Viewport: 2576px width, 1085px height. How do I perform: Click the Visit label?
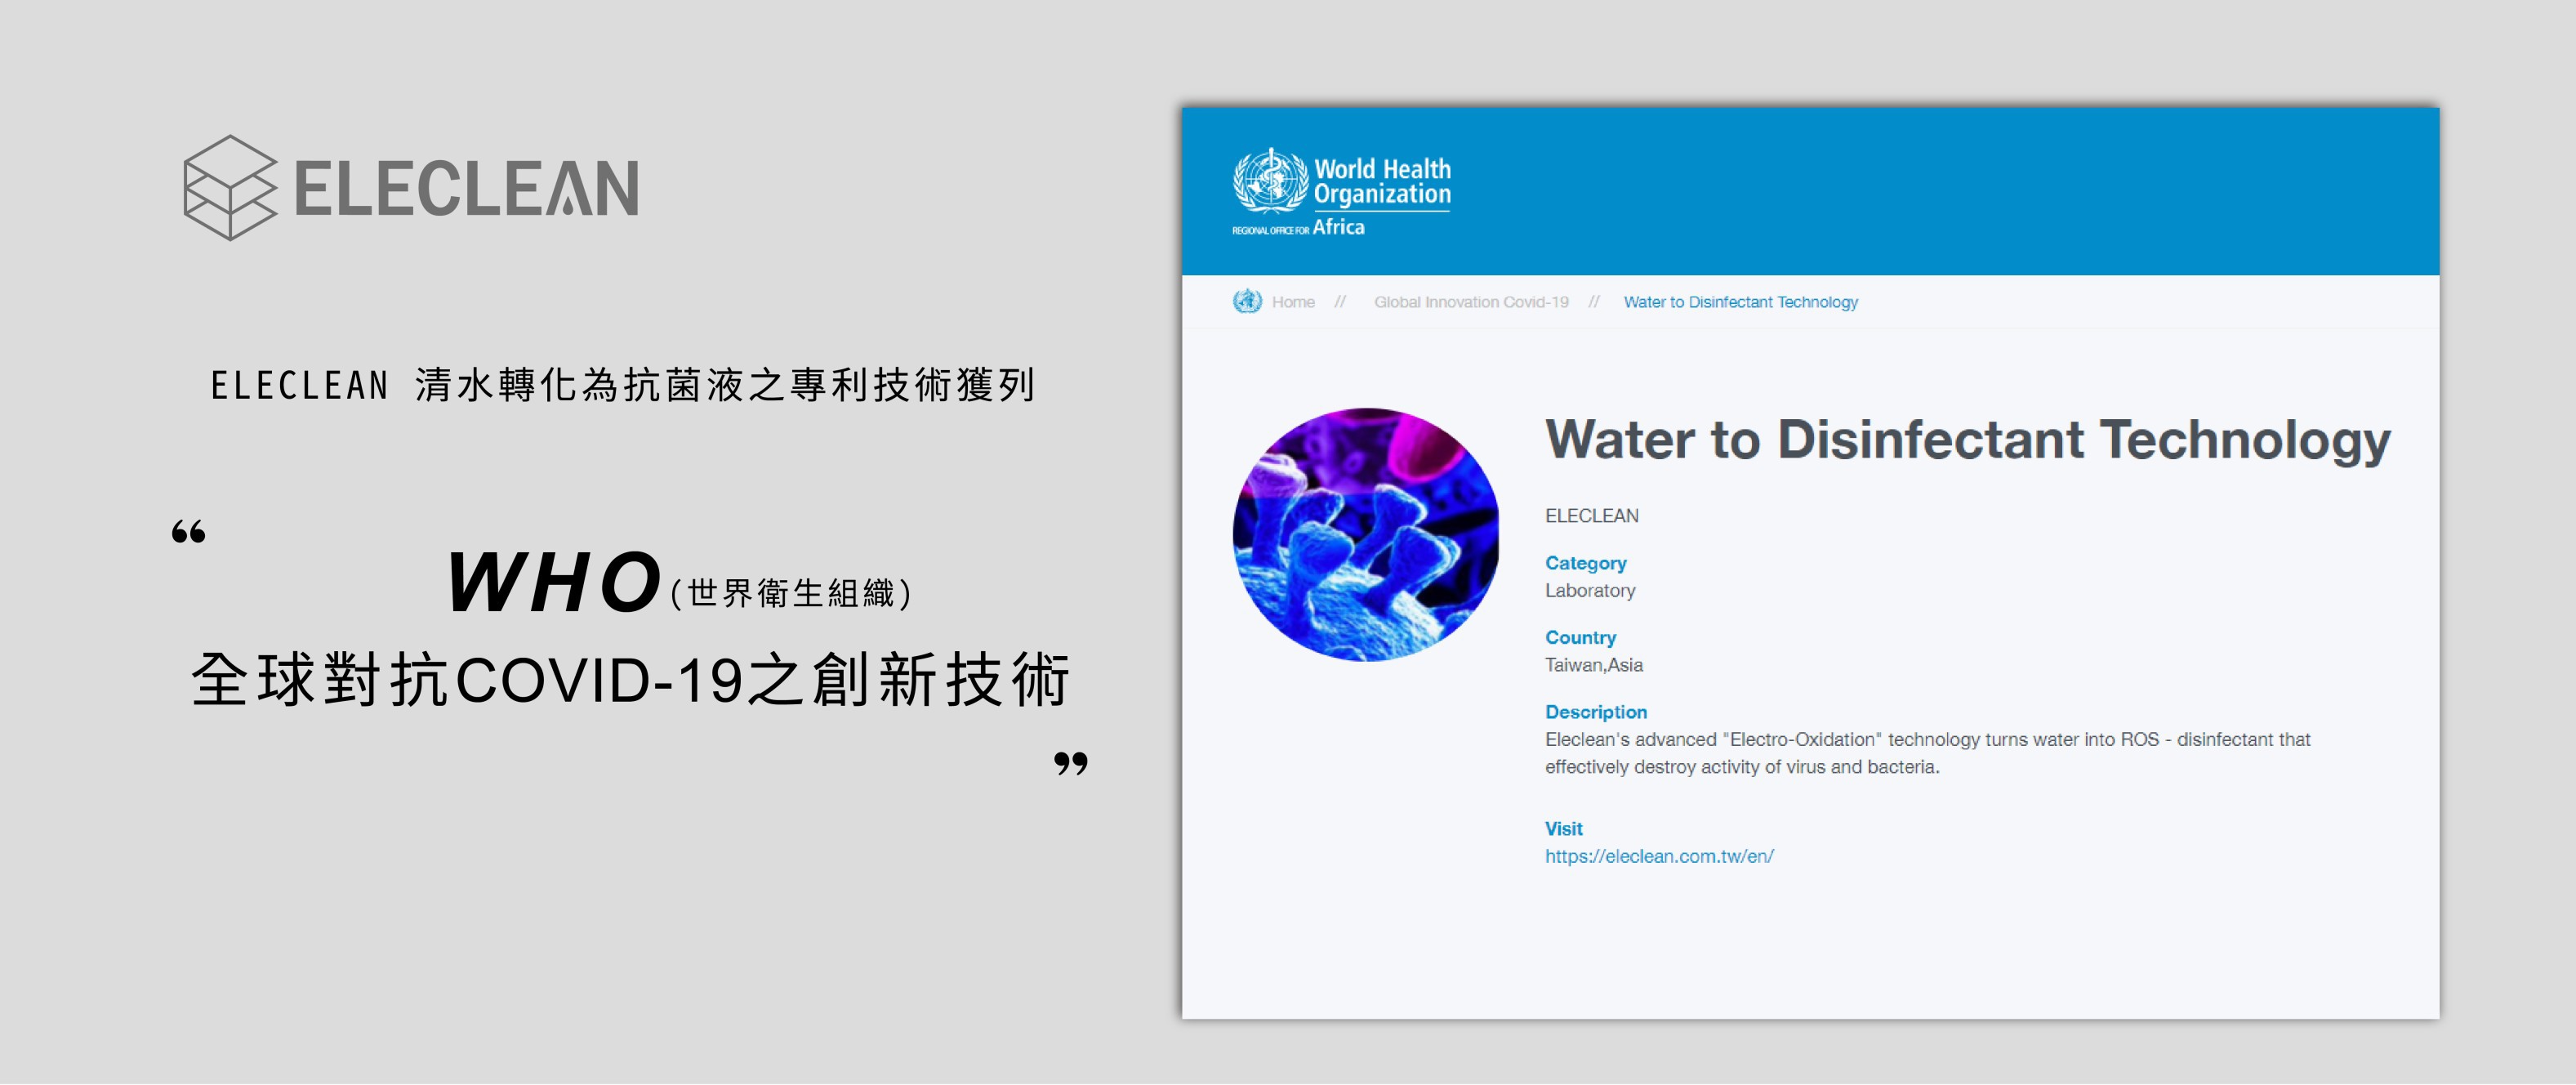1564,829
